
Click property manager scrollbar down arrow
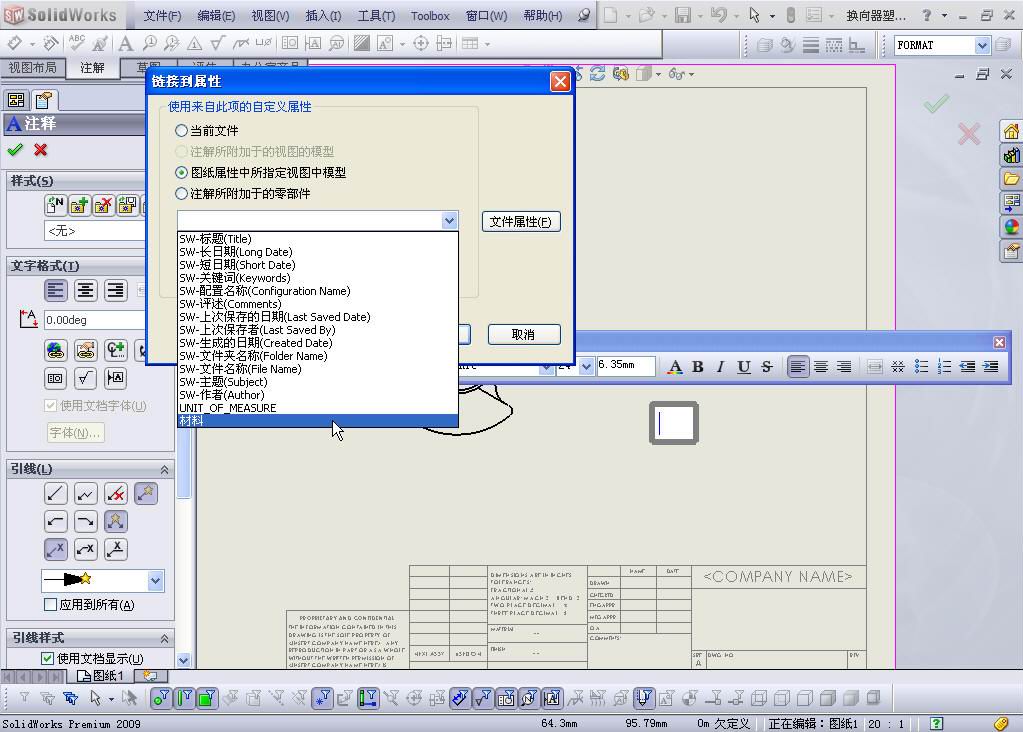click(183, 660)
